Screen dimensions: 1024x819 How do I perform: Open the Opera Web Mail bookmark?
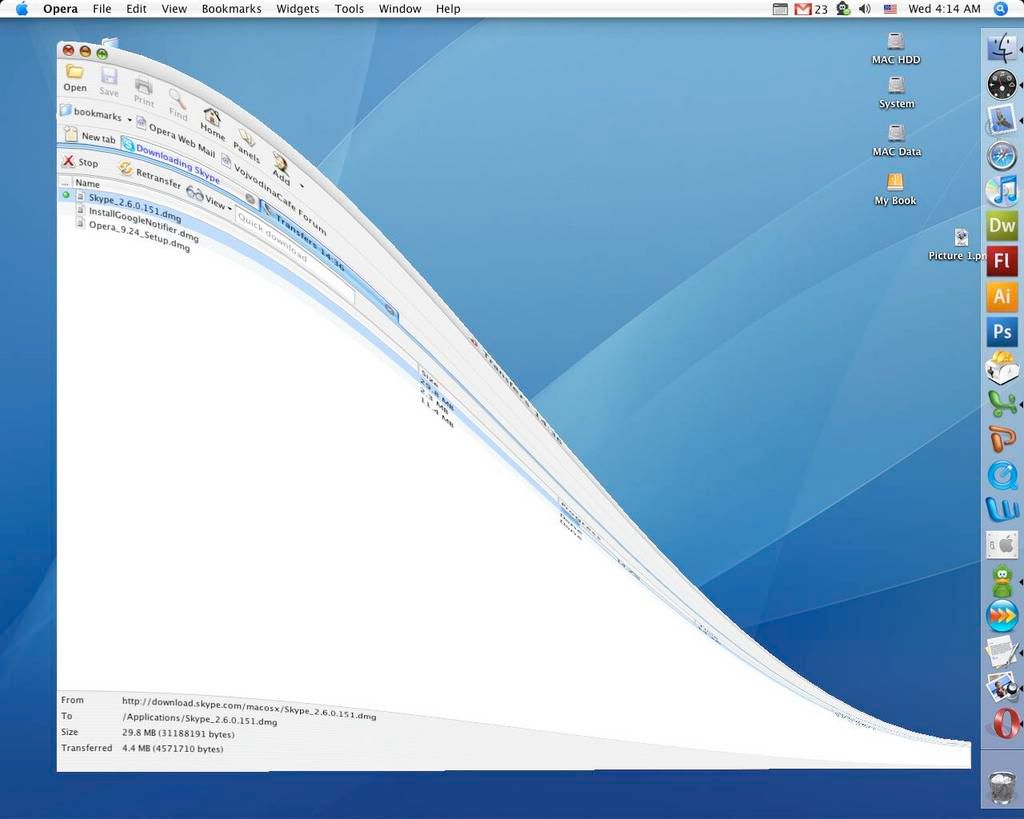[x=175, y=137]
